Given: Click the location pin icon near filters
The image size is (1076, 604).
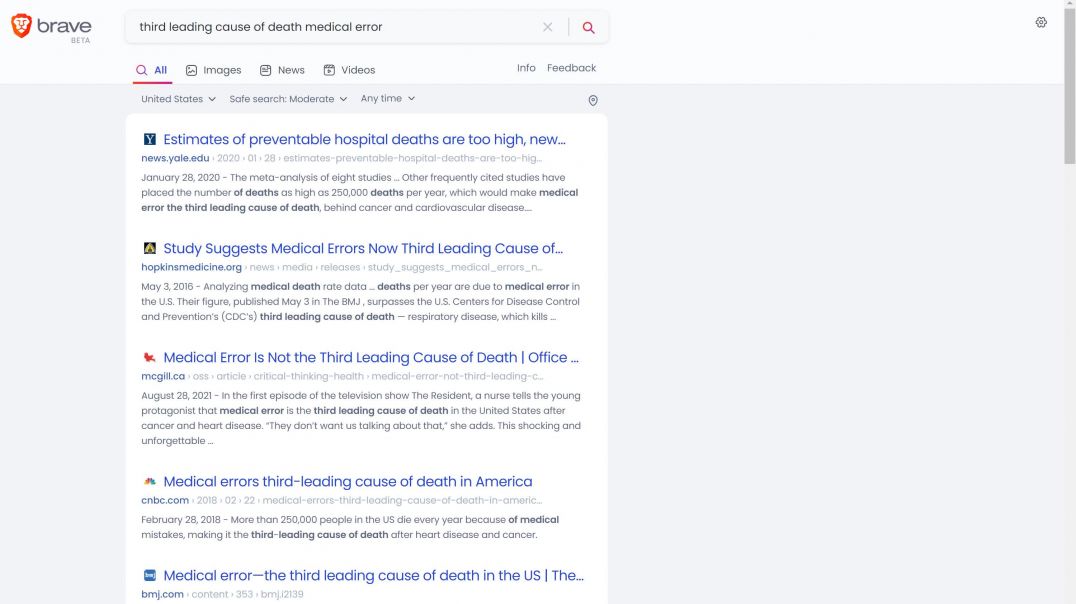Looking at the screenshot, I should coord(593,100).
